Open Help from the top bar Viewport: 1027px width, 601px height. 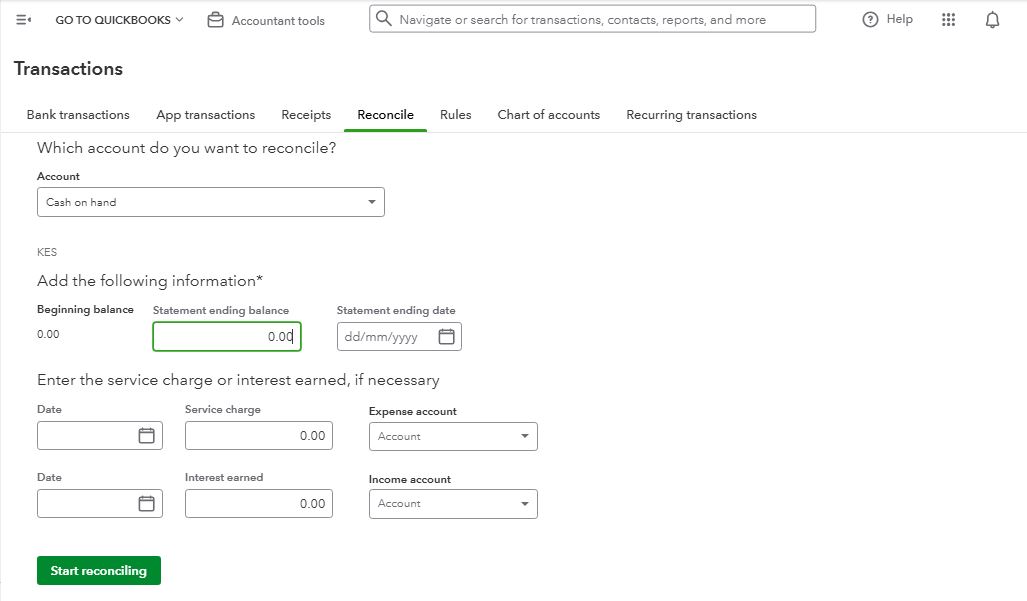point(888,19)
